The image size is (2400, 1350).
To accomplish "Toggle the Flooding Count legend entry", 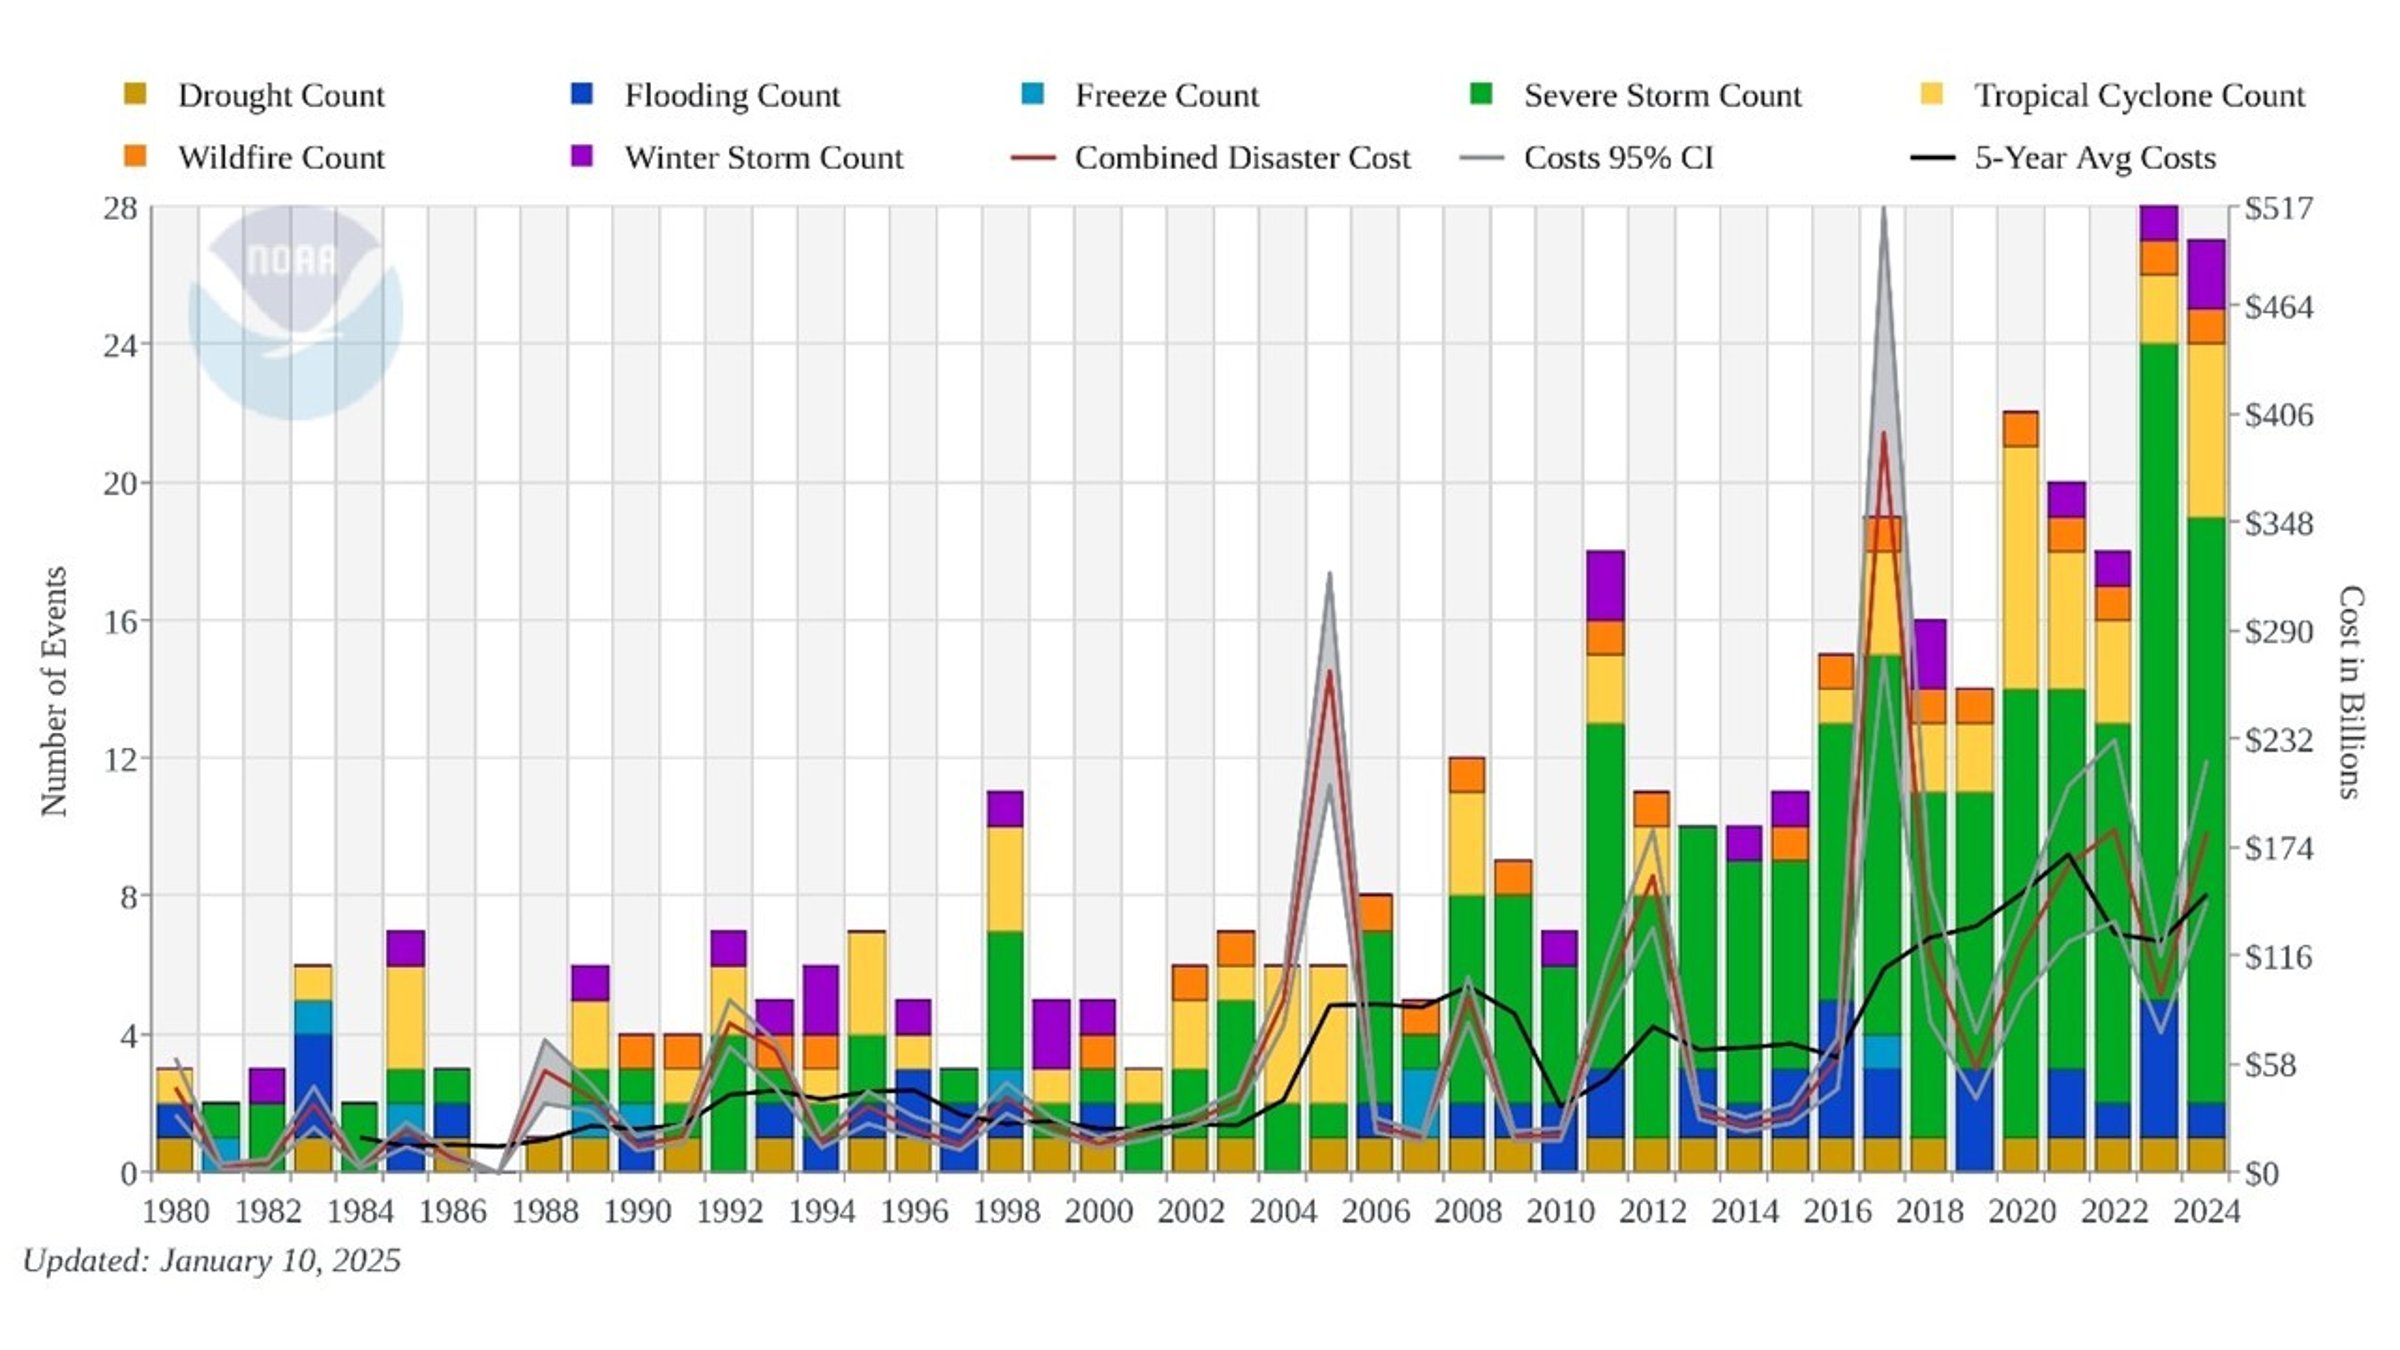I will 704,95.
